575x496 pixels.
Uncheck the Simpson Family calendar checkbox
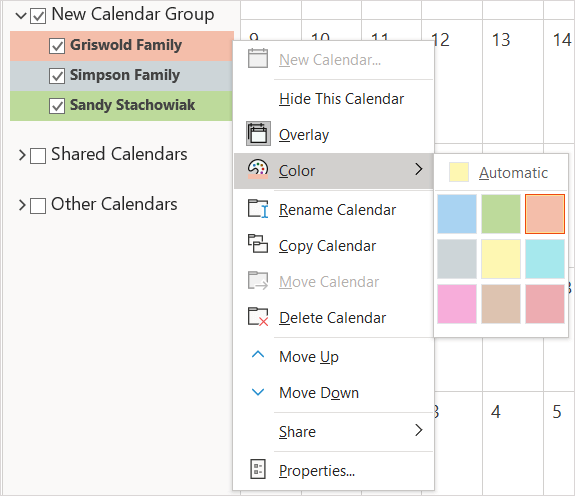57,76
